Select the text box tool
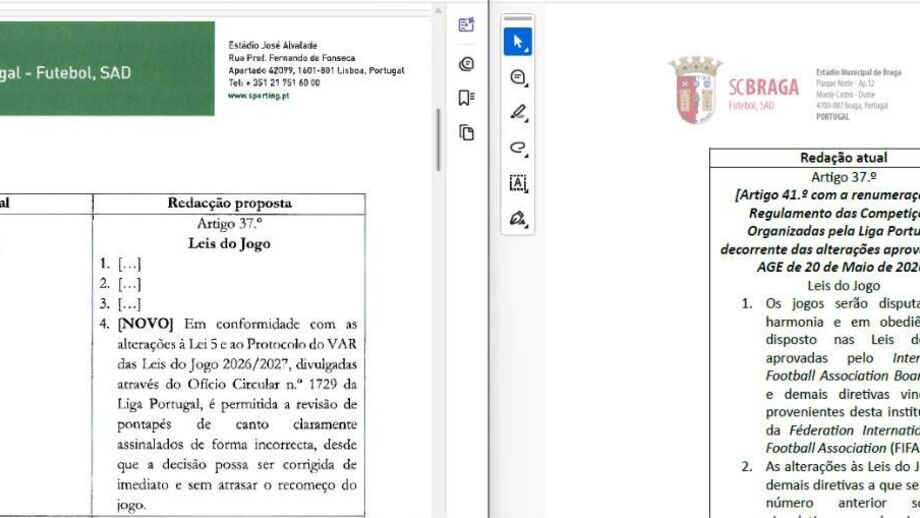Image resolution: width=920 pixels, height=518 pixels. (518, 184)
